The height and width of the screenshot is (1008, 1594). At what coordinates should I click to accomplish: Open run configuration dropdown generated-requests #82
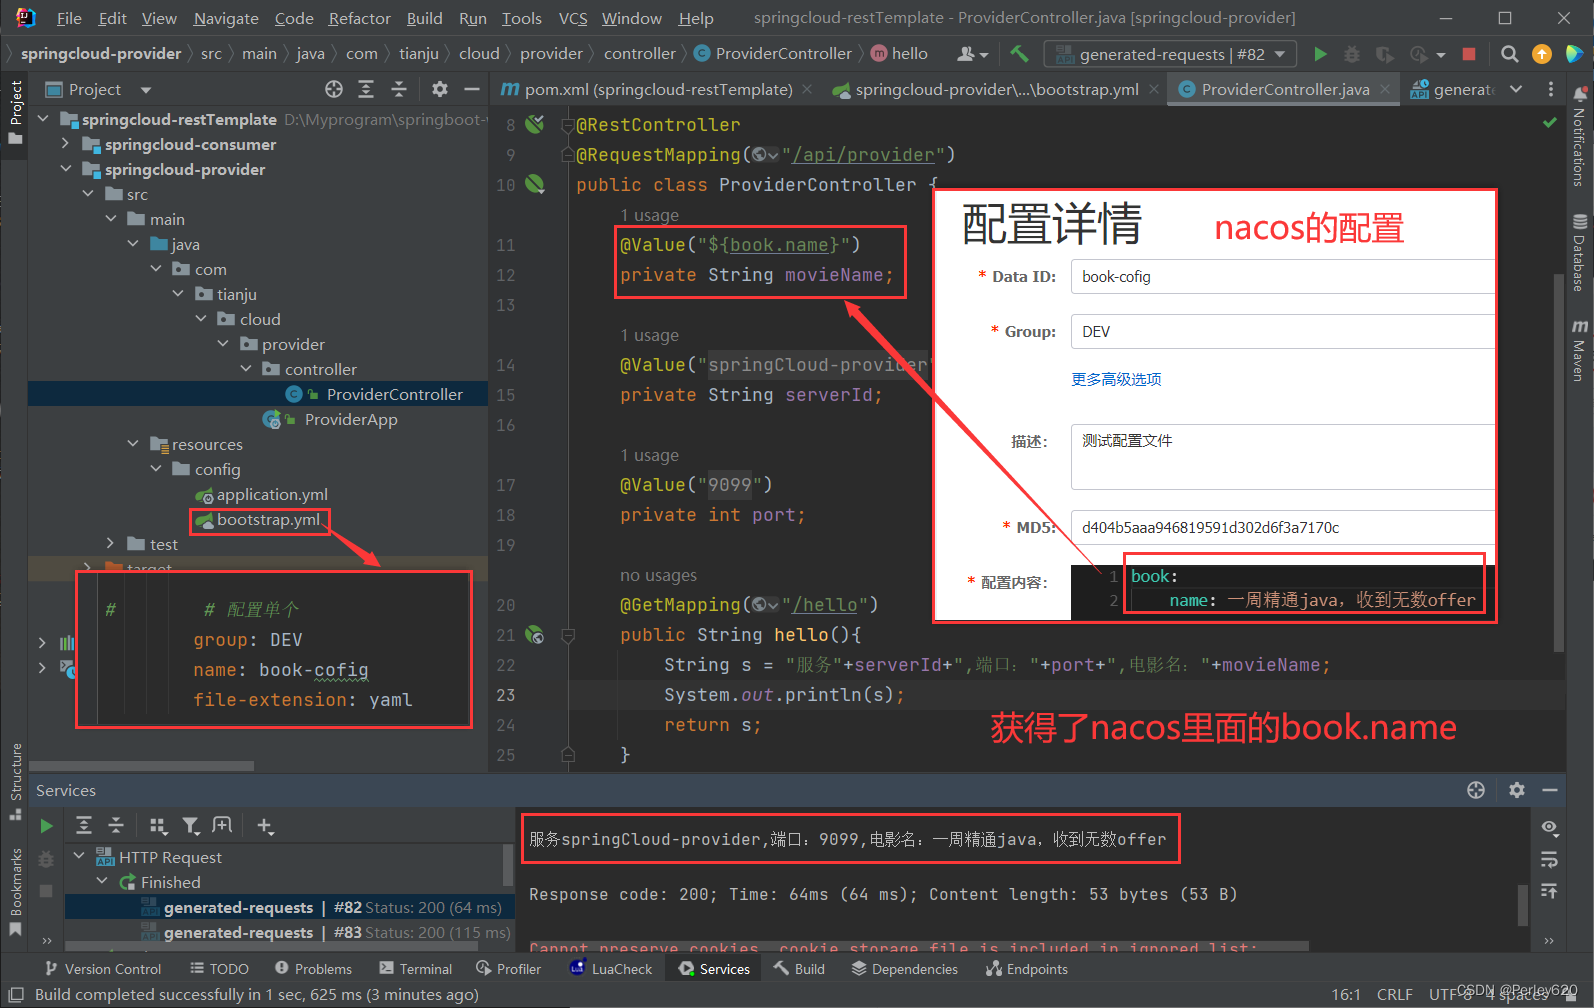[1170, 54]
